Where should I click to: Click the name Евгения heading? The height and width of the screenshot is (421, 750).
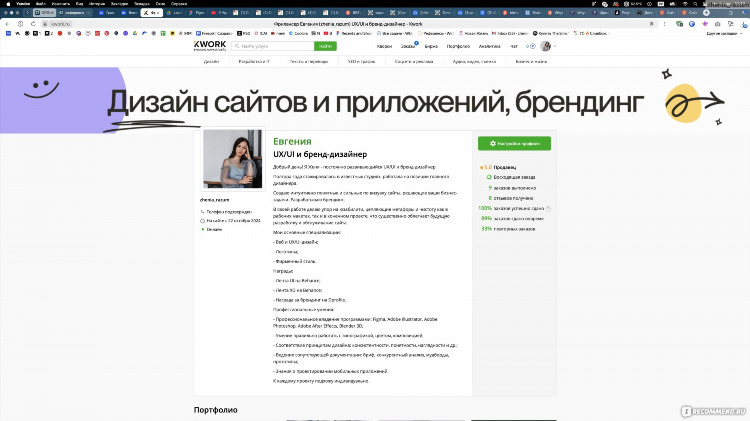pyautogui.click(x=292, y=142)
